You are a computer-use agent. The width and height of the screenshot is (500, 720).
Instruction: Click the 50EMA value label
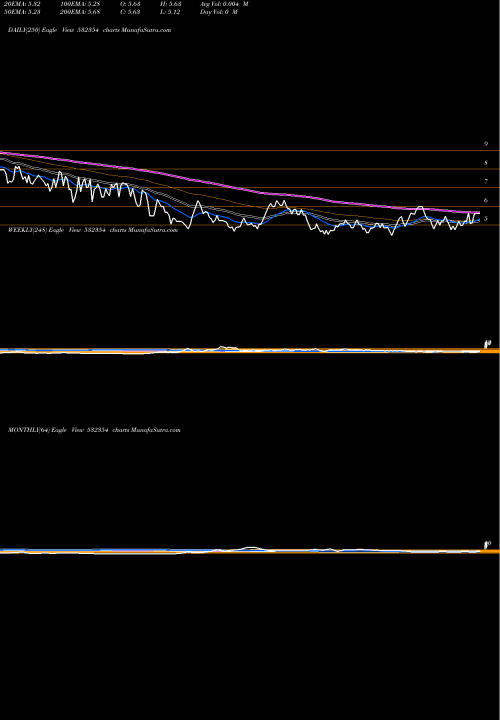[x=21, y=12]
